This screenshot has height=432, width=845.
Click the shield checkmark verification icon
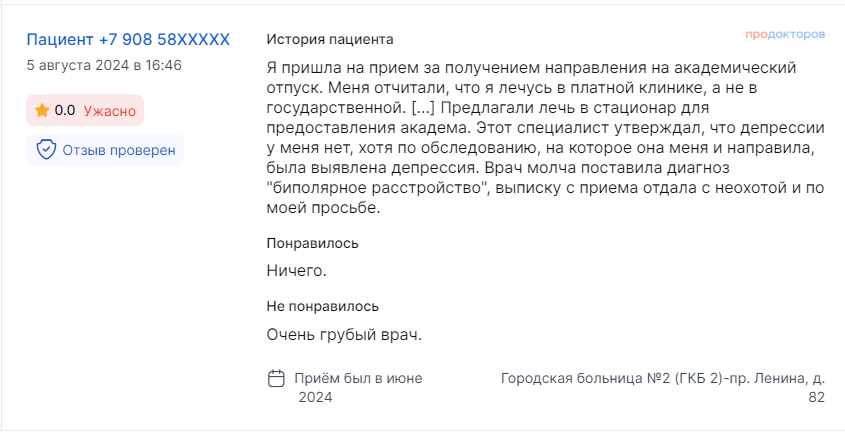point(46,150)
